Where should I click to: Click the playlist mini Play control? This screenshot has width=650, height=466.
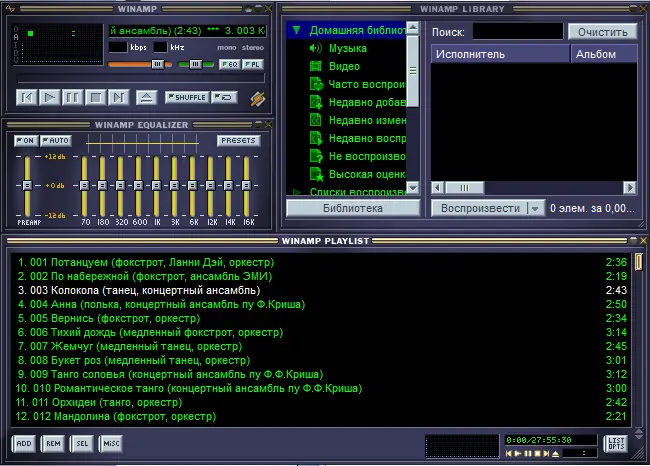[517, 454]
